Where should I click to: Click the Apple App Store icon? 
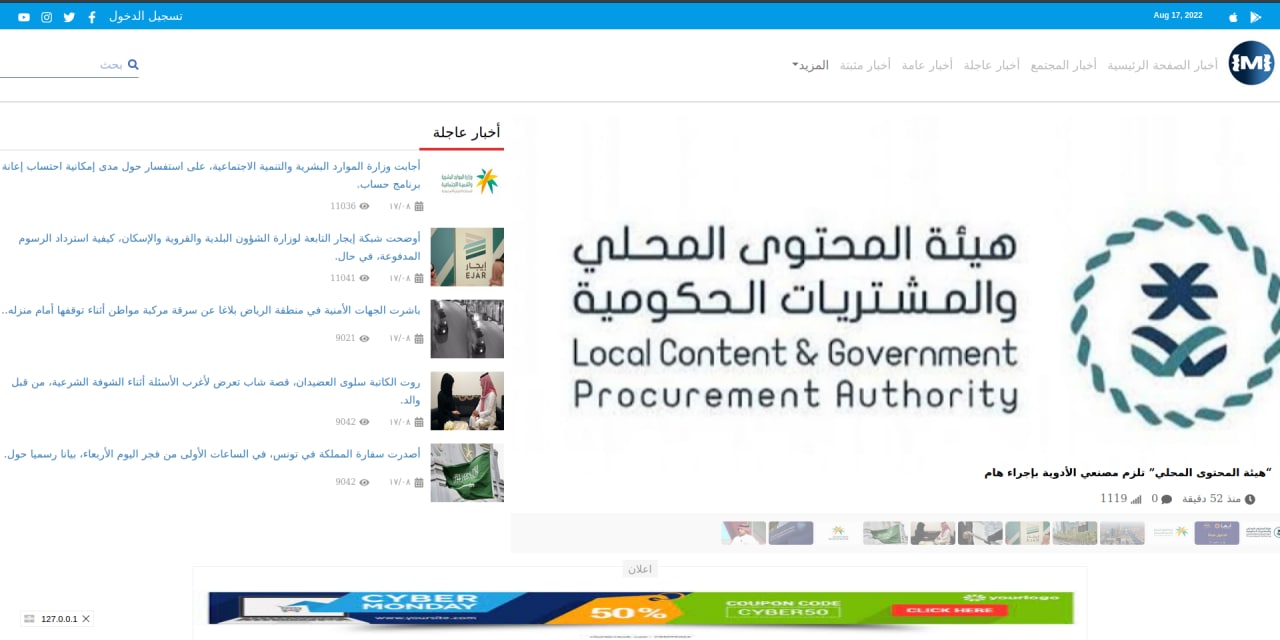point(1232,17)
